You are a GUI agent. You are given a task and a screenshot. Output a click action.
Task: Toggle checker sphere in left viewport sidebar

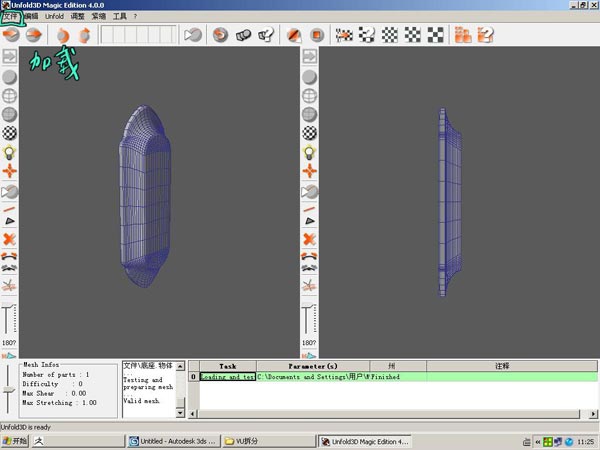coord(10,133)
